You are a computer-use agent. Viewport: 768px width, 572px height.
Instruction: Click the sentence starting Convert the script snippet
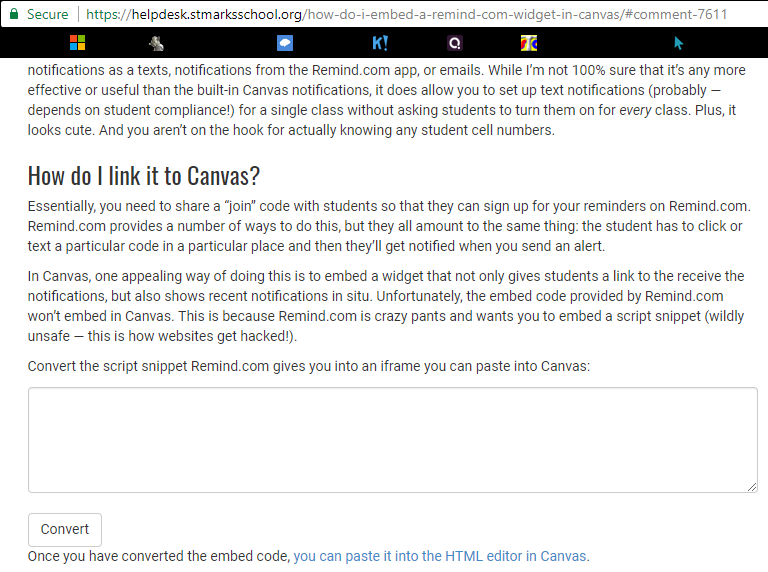(x=309, y=366)
